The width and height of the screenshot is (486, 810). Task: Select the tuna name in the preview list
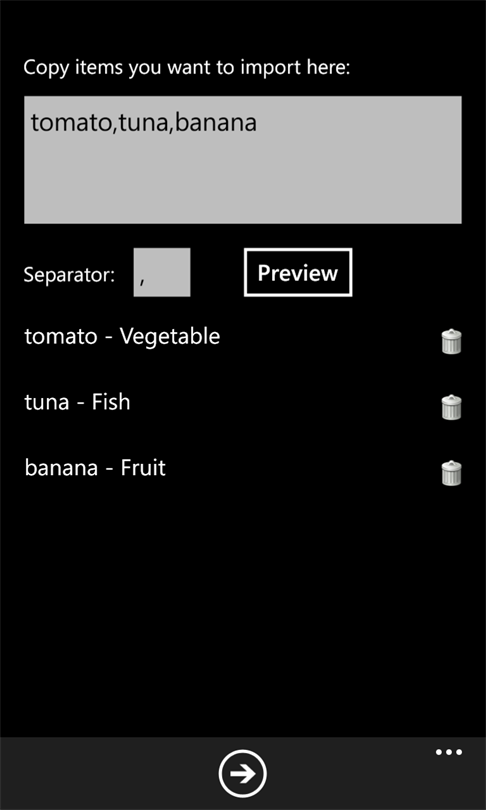[x=47, y=402]
